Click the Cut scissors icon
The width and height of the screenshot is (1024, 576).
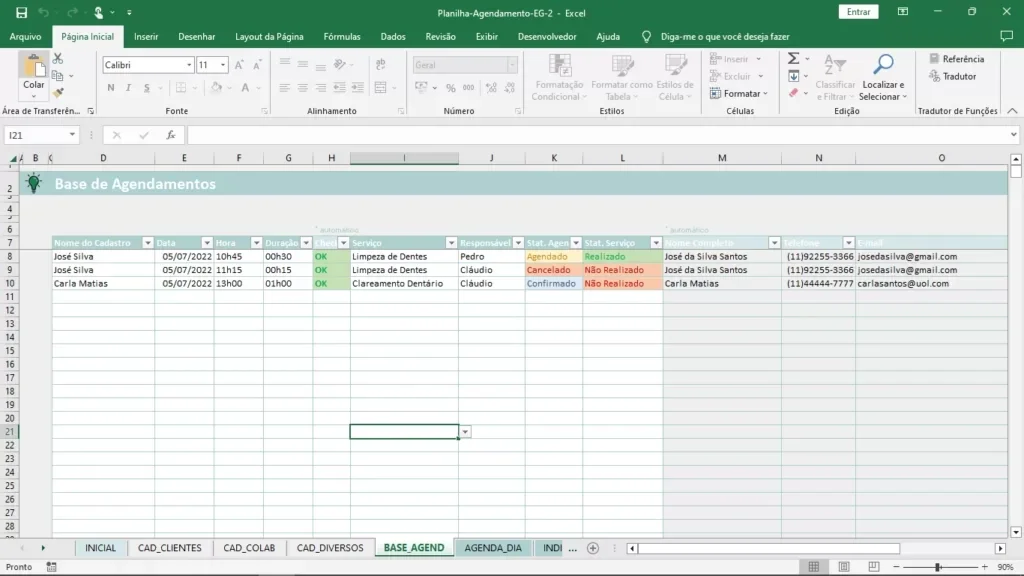[x=58, y=59]
